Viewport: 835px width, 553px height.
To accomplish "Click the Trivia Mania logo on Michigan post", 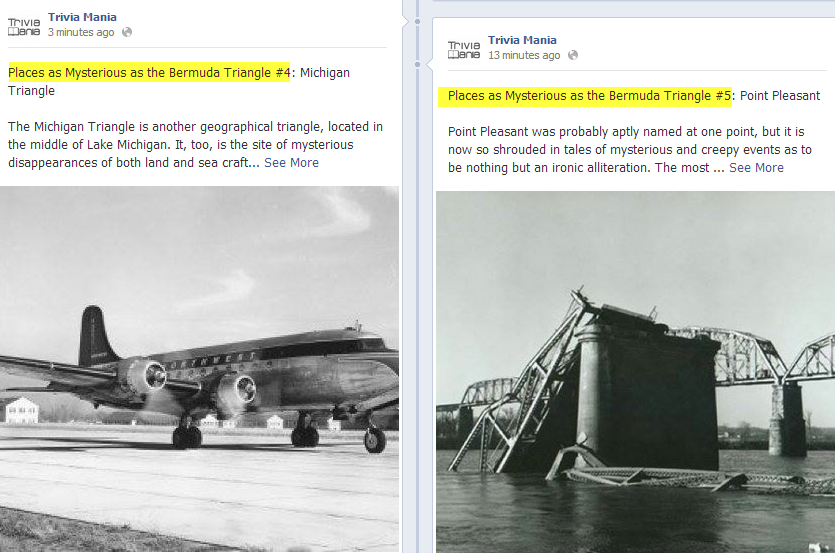I will pos(24,26).
